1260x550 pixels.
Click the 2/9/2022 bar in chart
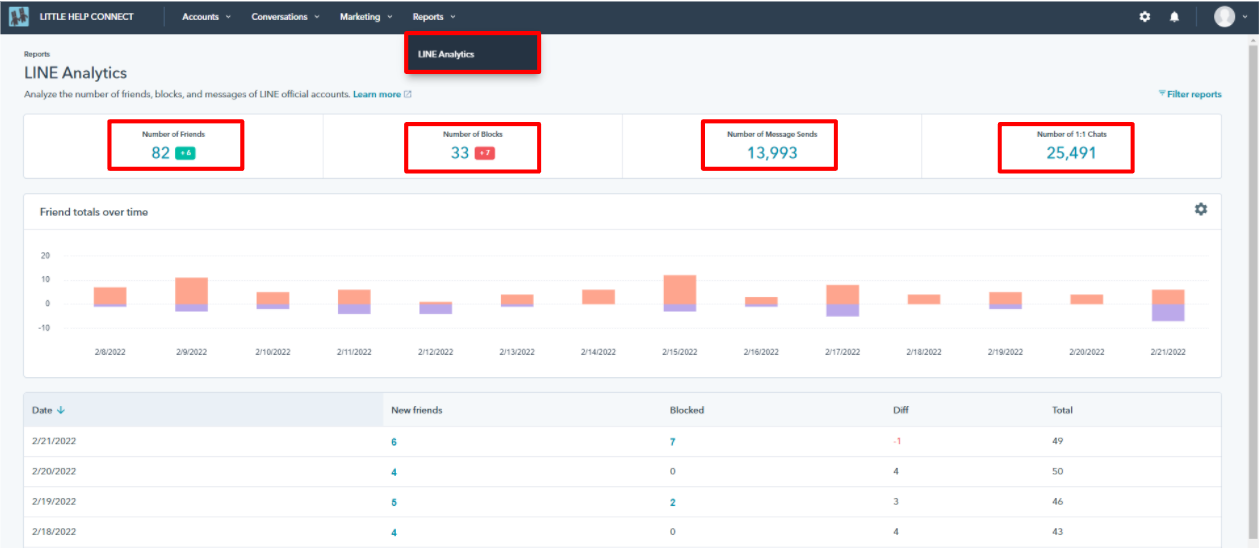191,294
